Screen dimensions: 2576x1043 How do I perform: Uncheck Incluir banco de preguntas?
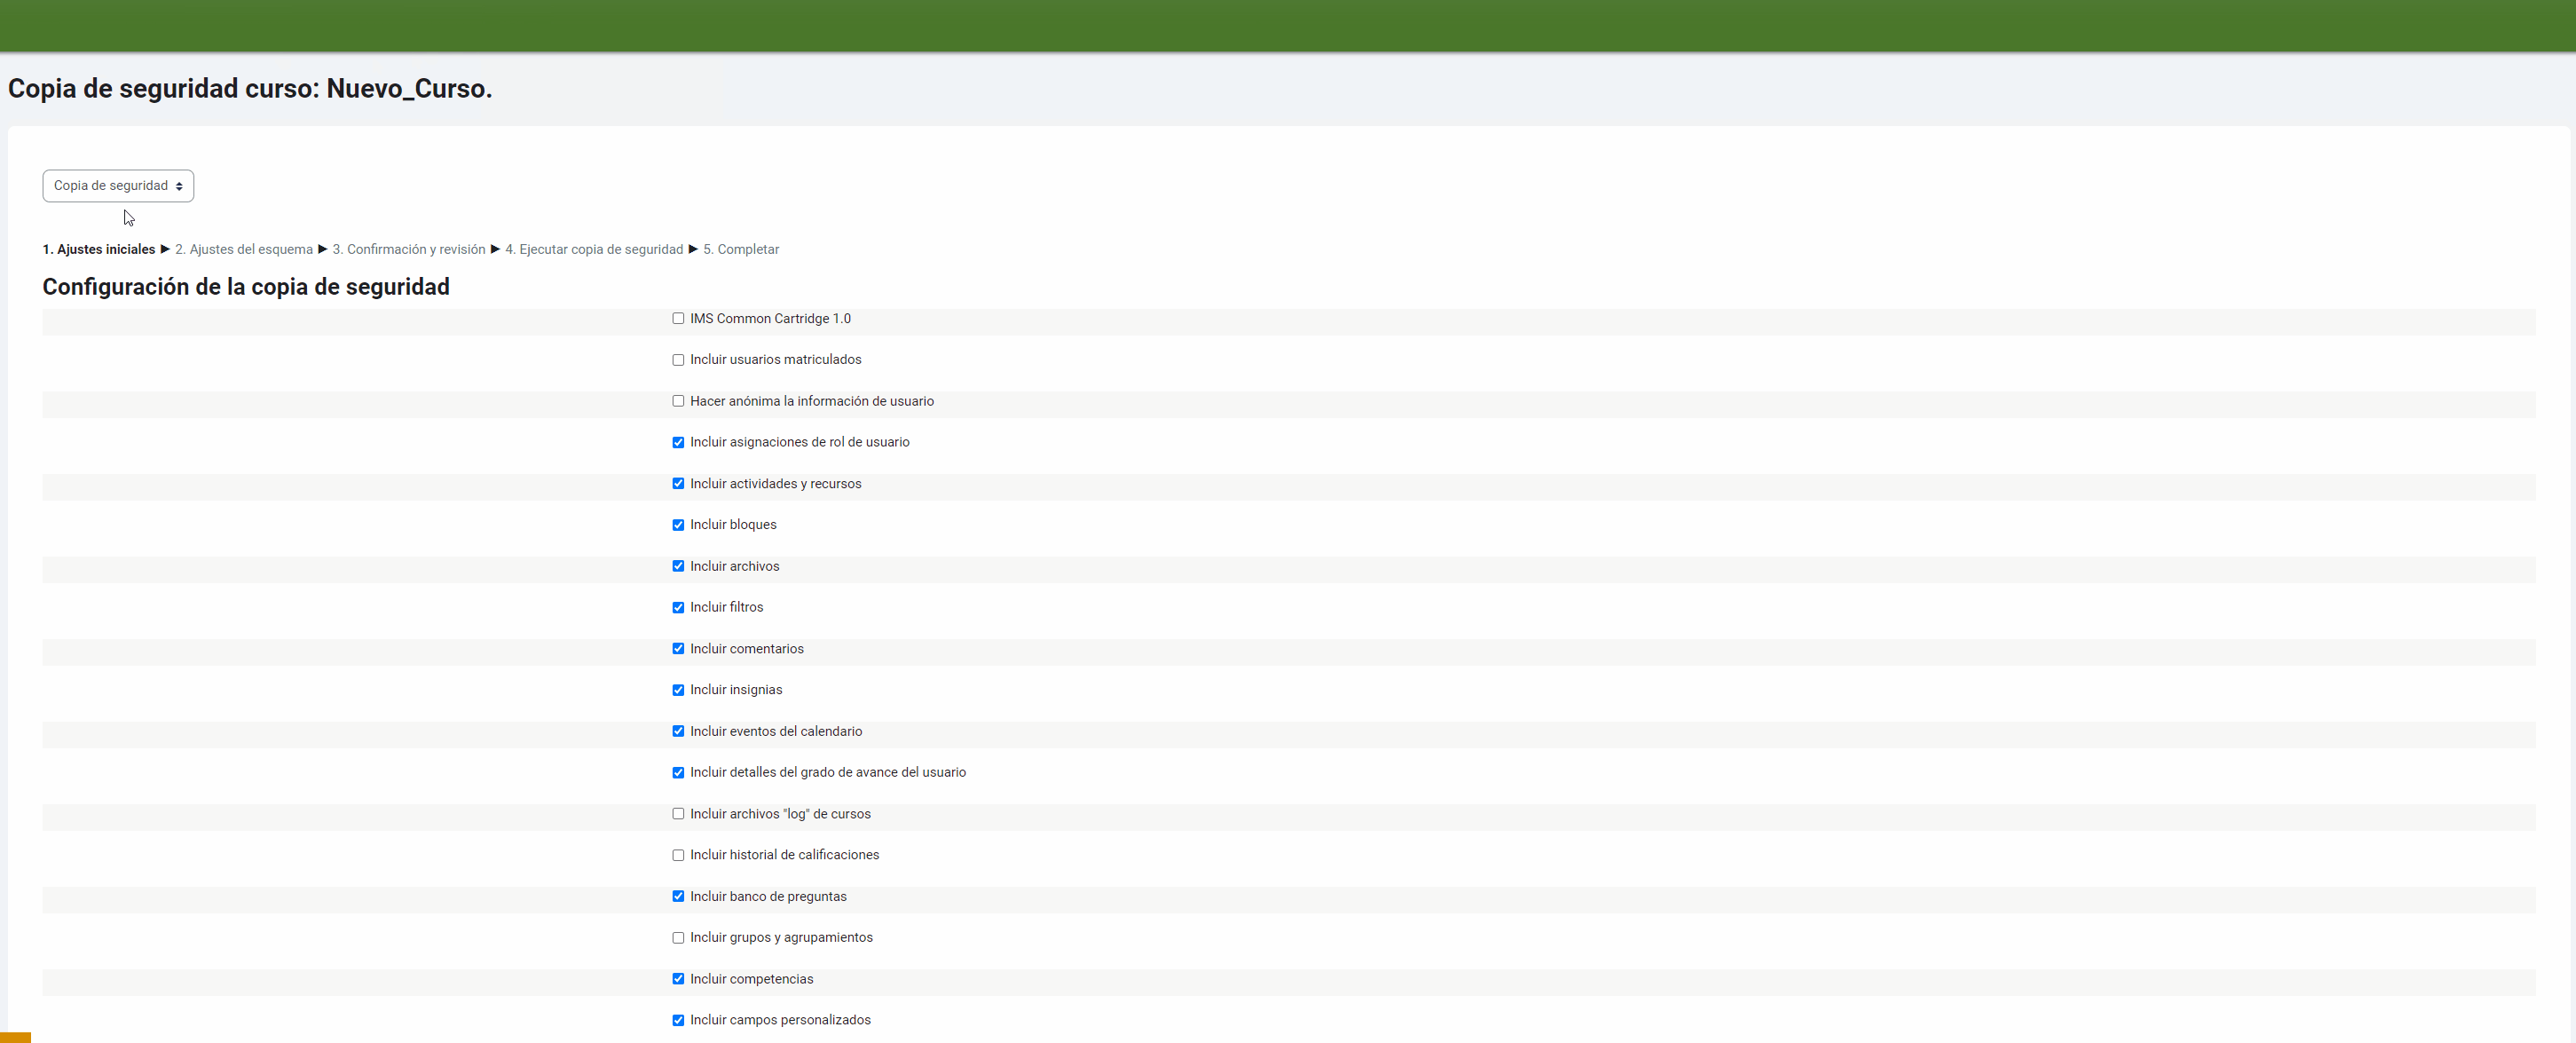click(x=678, y=896)
